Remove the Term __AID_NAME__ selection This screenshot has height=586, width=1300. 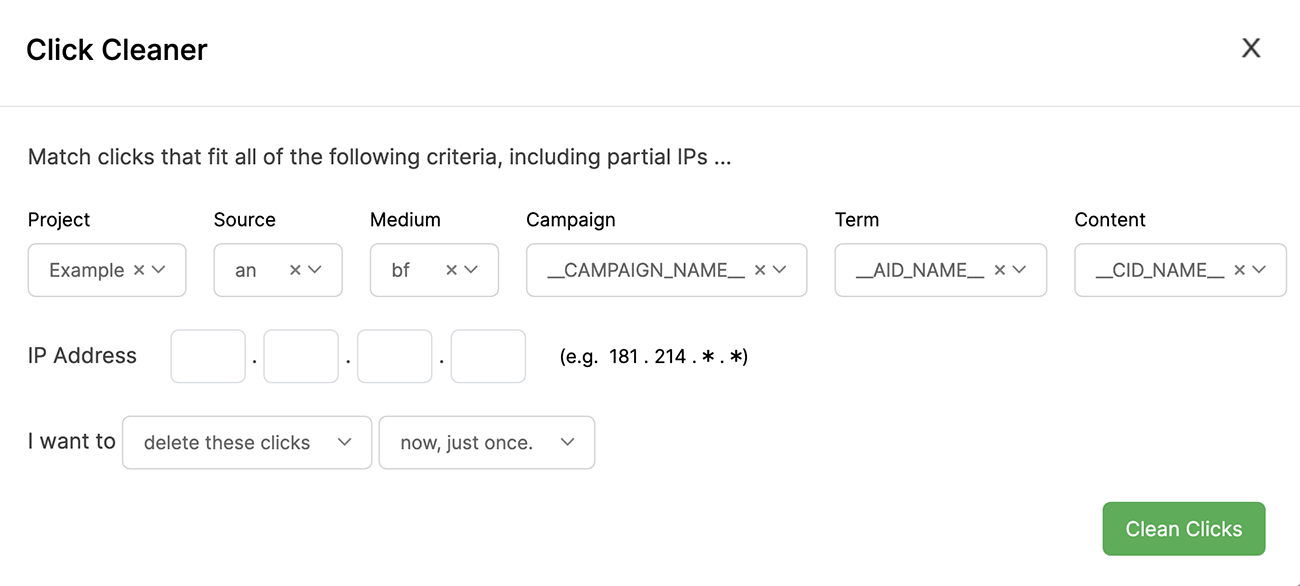(x=1000, y=270)
